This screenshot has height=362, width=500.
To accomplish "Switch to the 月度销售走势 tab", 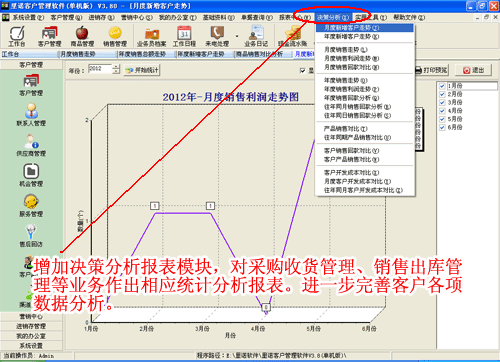I will coord(88,54).
